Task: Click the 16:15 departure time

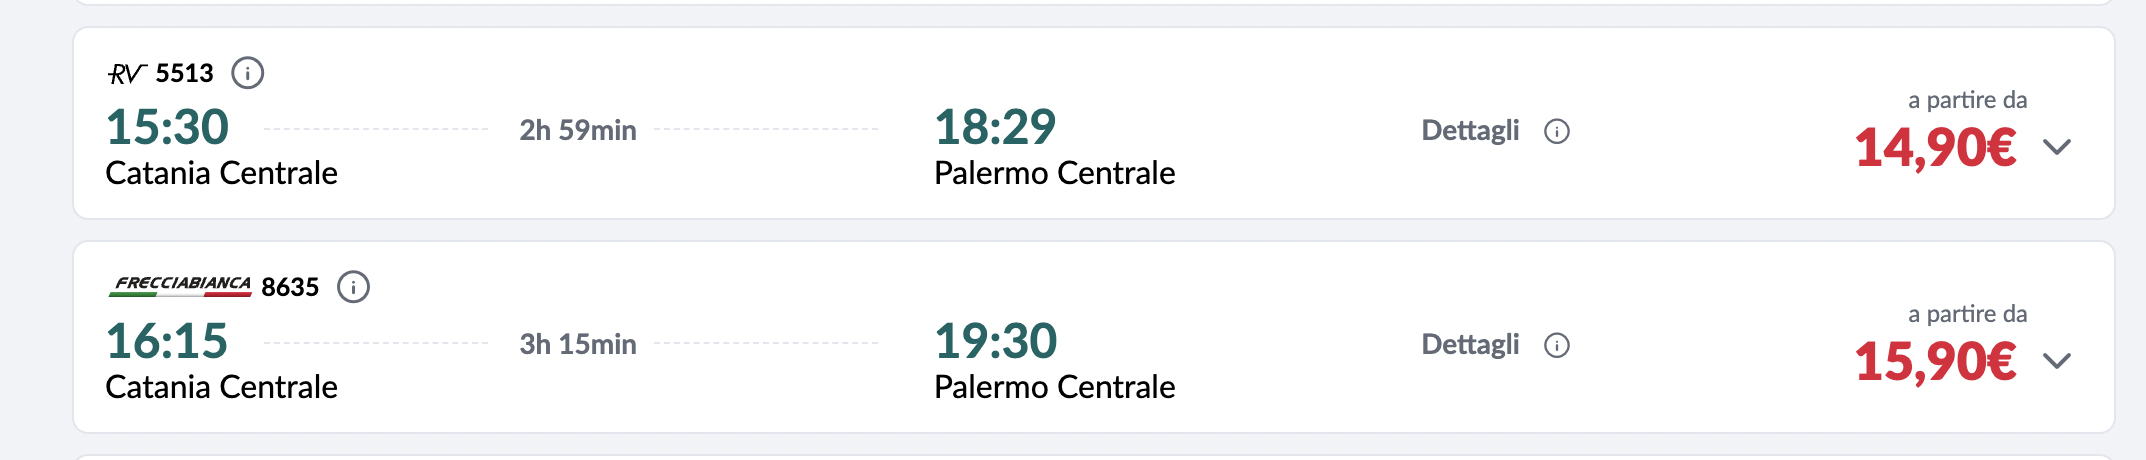Action: click(167, 341)
